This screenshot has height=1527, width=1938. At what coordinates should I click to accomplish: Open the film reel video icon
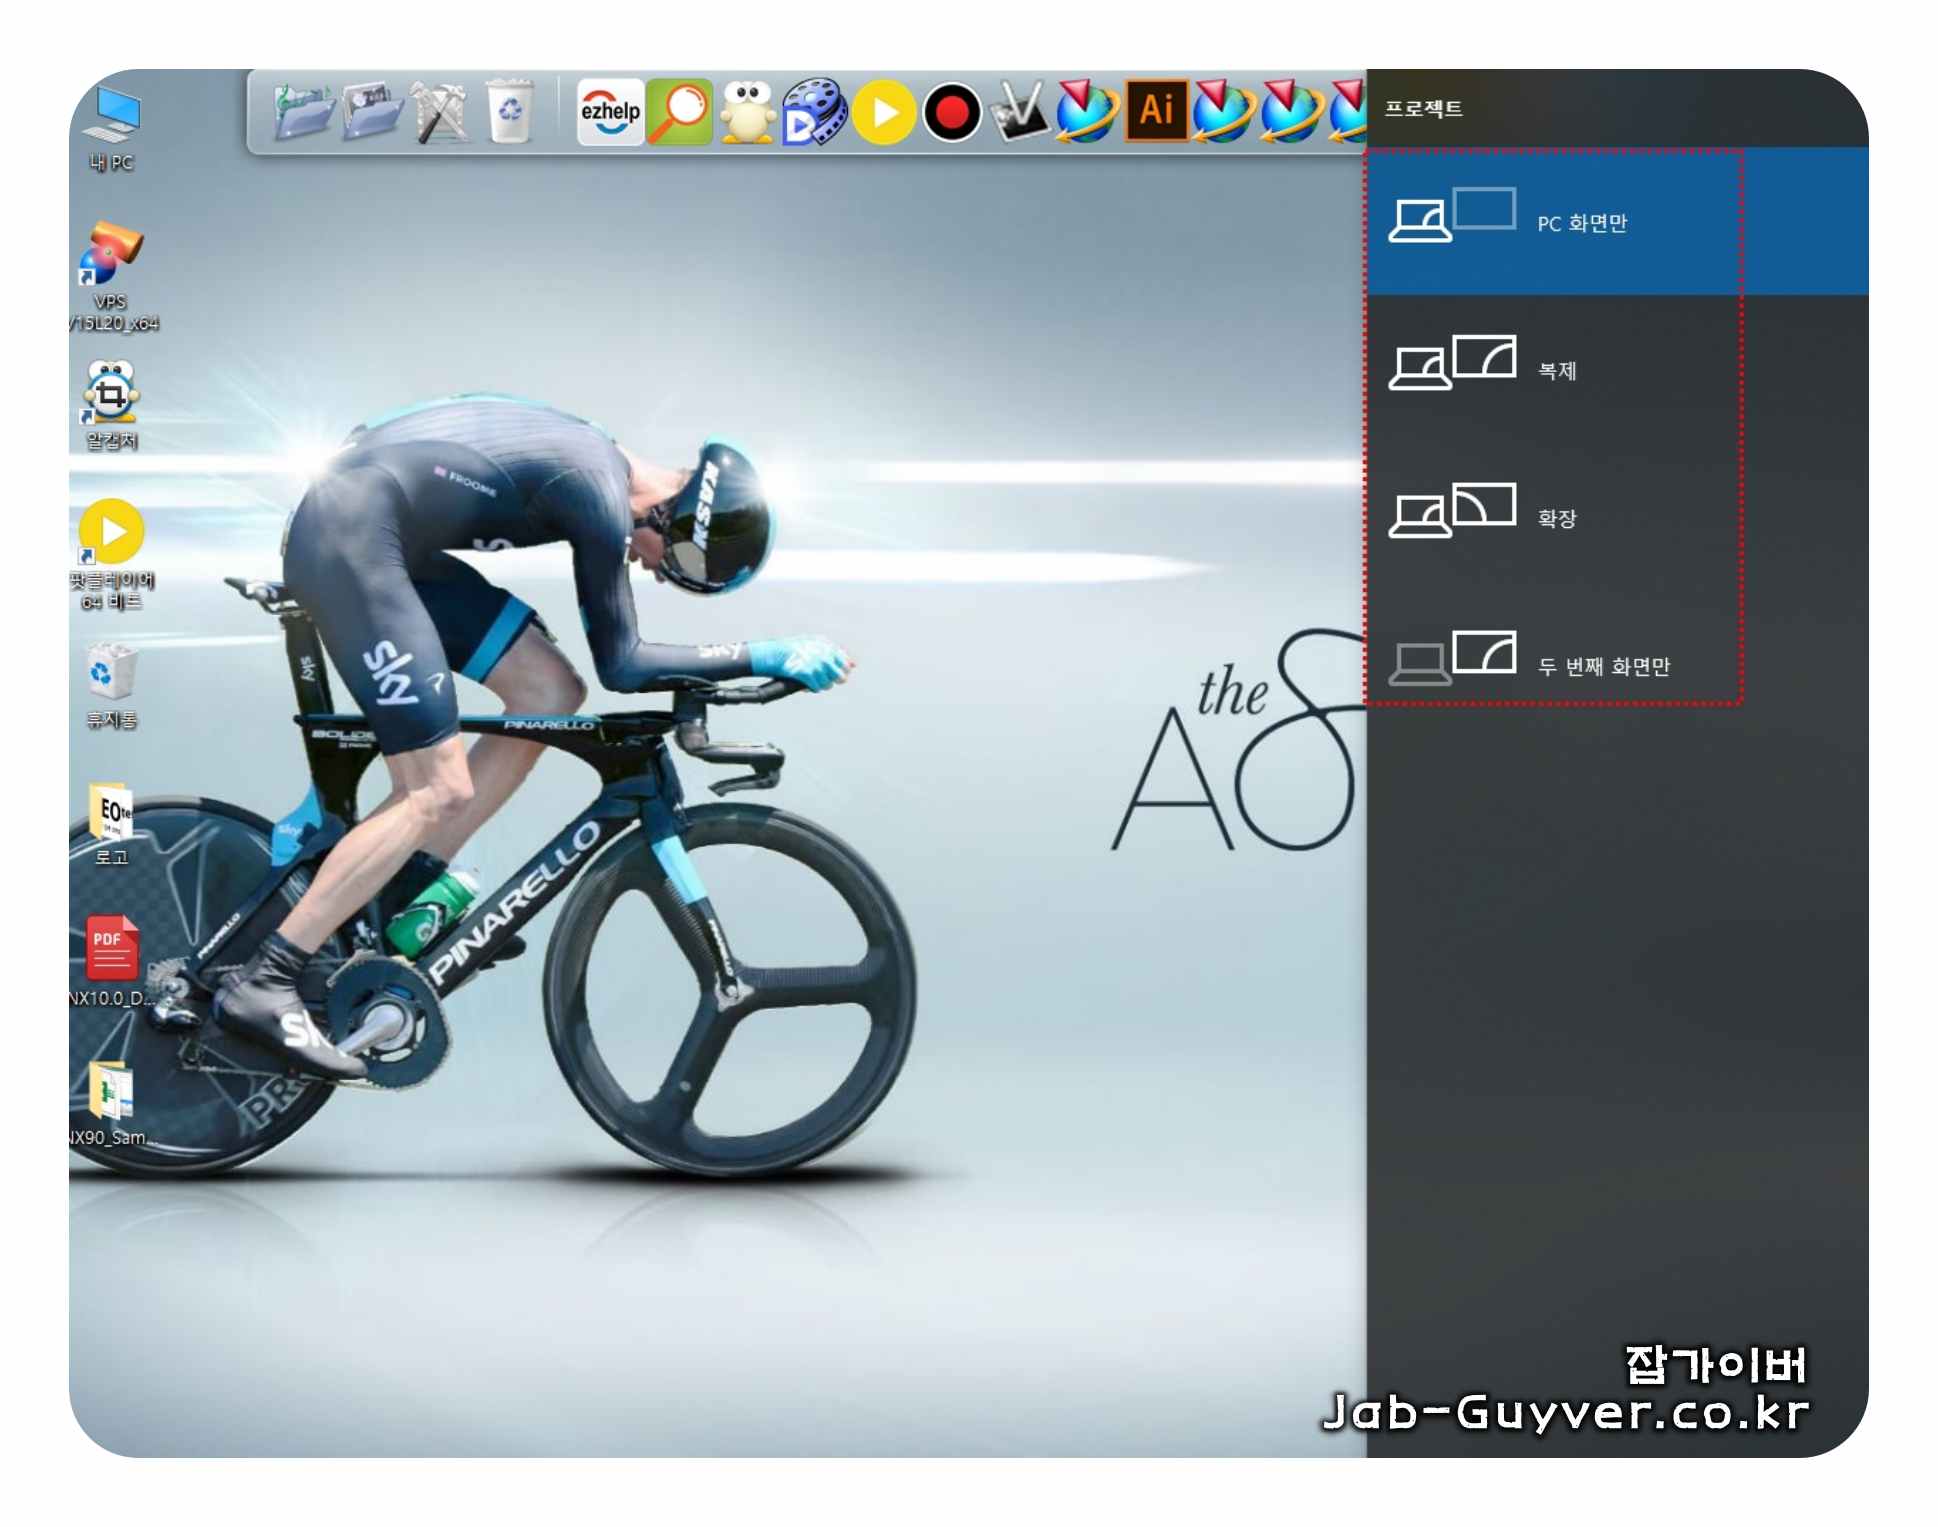815,112
